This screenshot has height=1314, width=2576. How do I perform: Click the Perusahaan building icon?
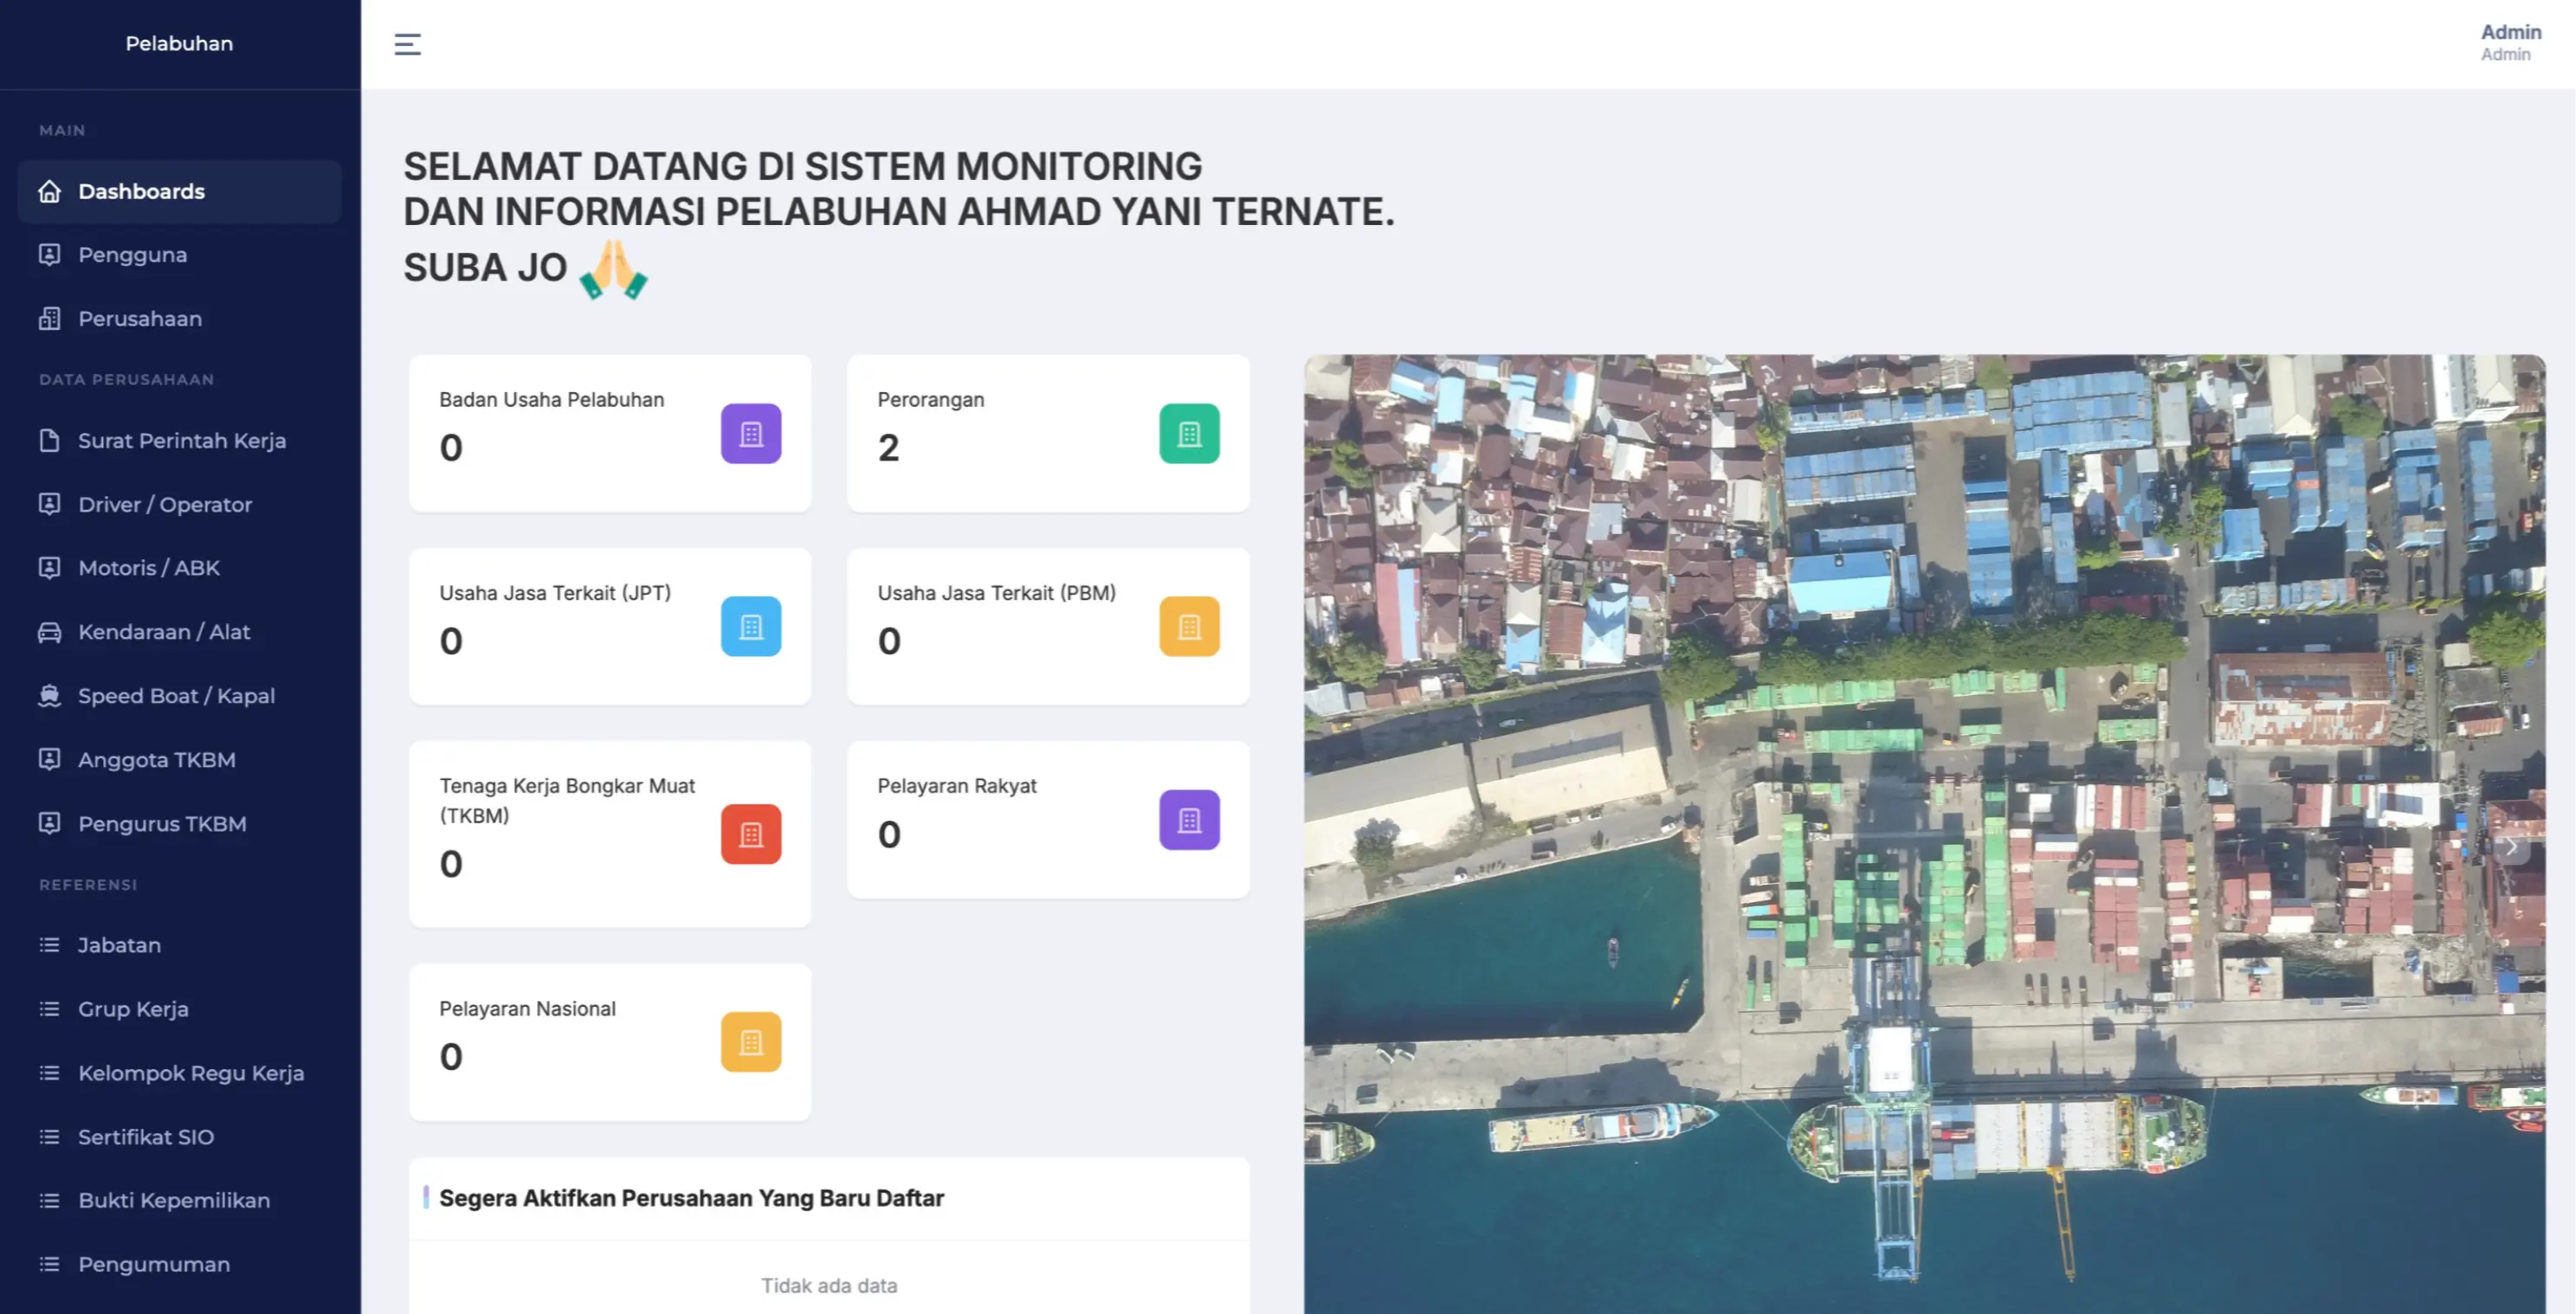pyautogui.click(x=51, y=318)
